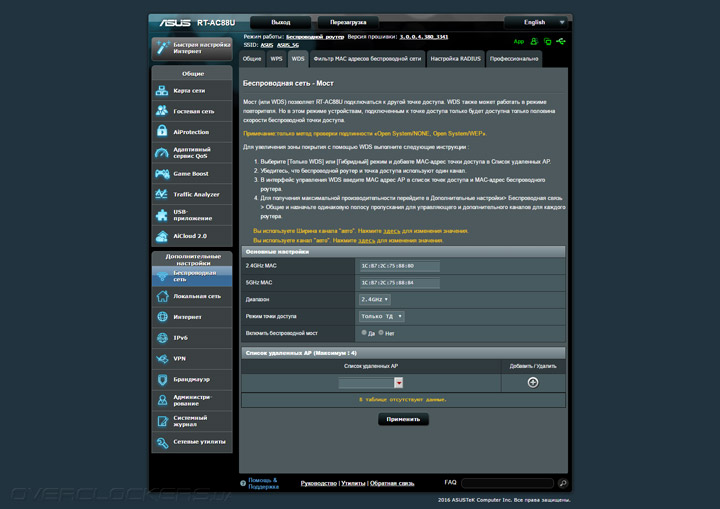
Task: Open the Беспроводной роутер mode link
Action: [x=315, y=37]
